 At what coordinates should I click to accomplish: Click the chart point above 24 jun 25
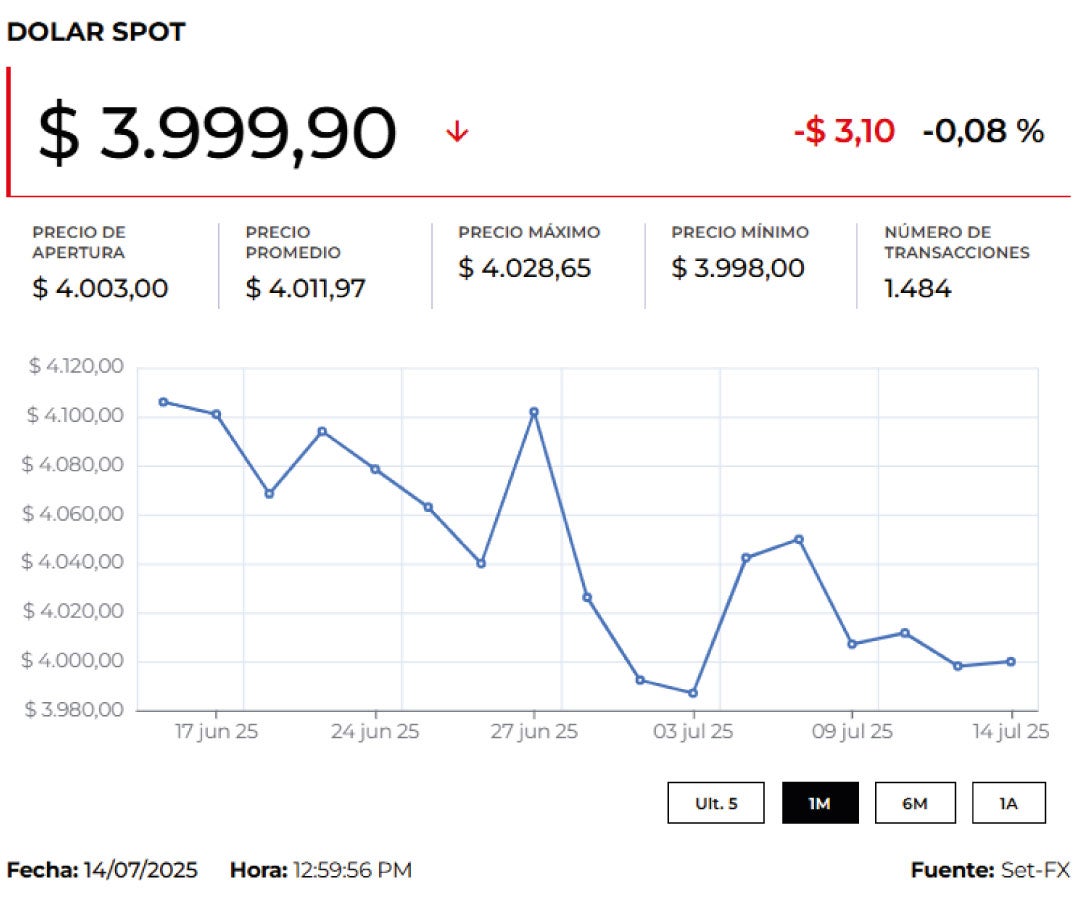[375, 469]
